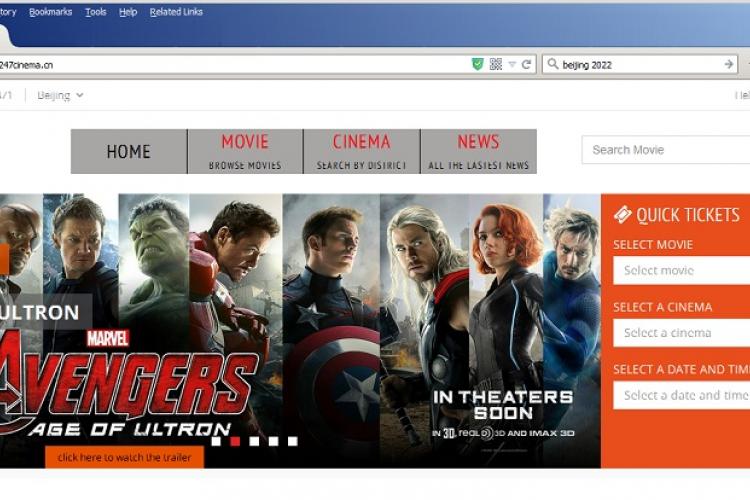Viewport: 750px width, 500px height.
Task: Click the Search Movie input field
Action: coord(666,150)
